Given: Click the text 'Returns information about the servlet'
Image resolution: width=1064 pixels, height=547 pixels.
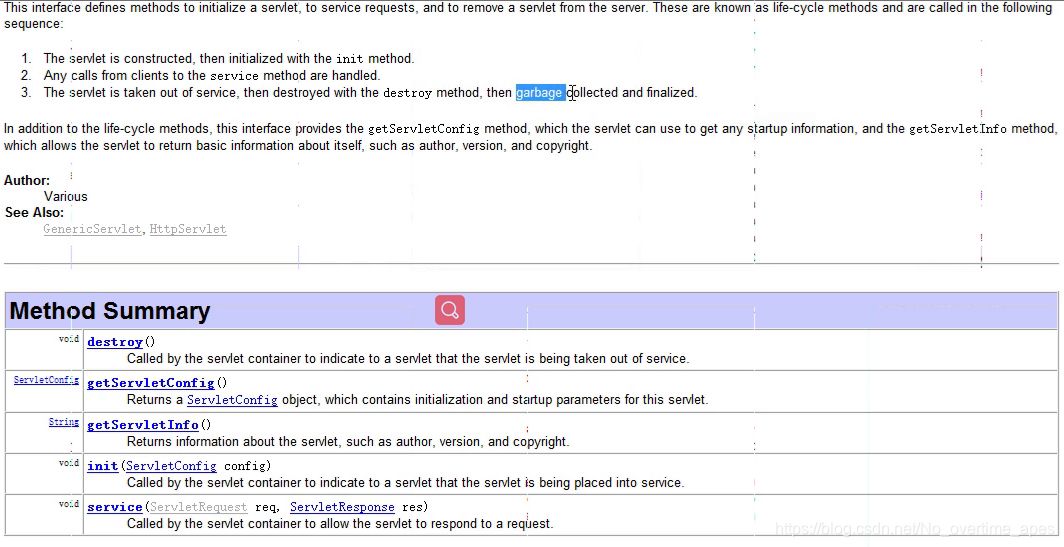Looking at the screenshot, I should (x=232, y=442).
